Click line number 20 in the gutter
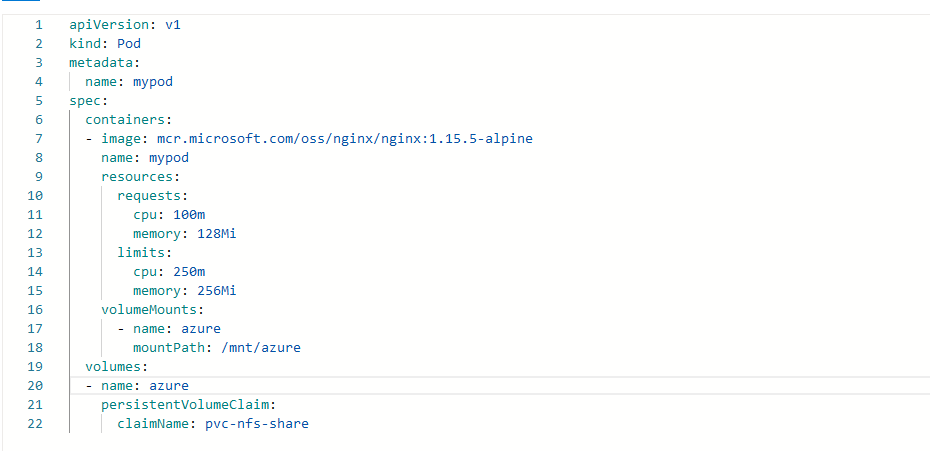The width and height of the screenshot is (930, 451). 35,386
